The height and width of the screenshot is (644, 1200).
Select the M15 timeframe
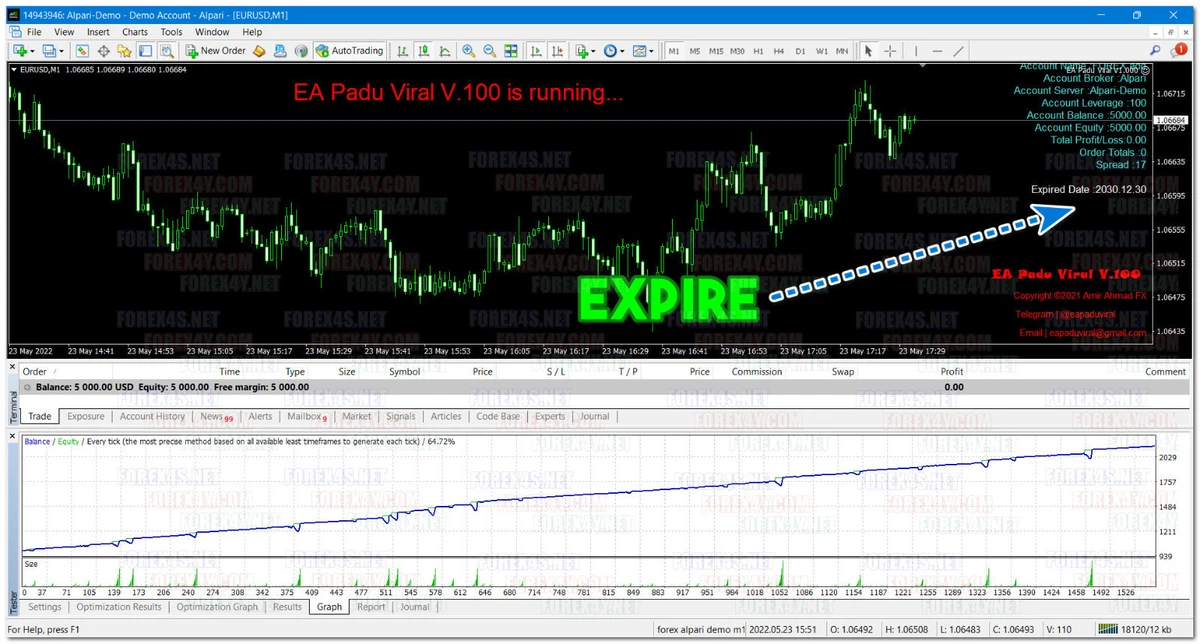click(716, 51)
